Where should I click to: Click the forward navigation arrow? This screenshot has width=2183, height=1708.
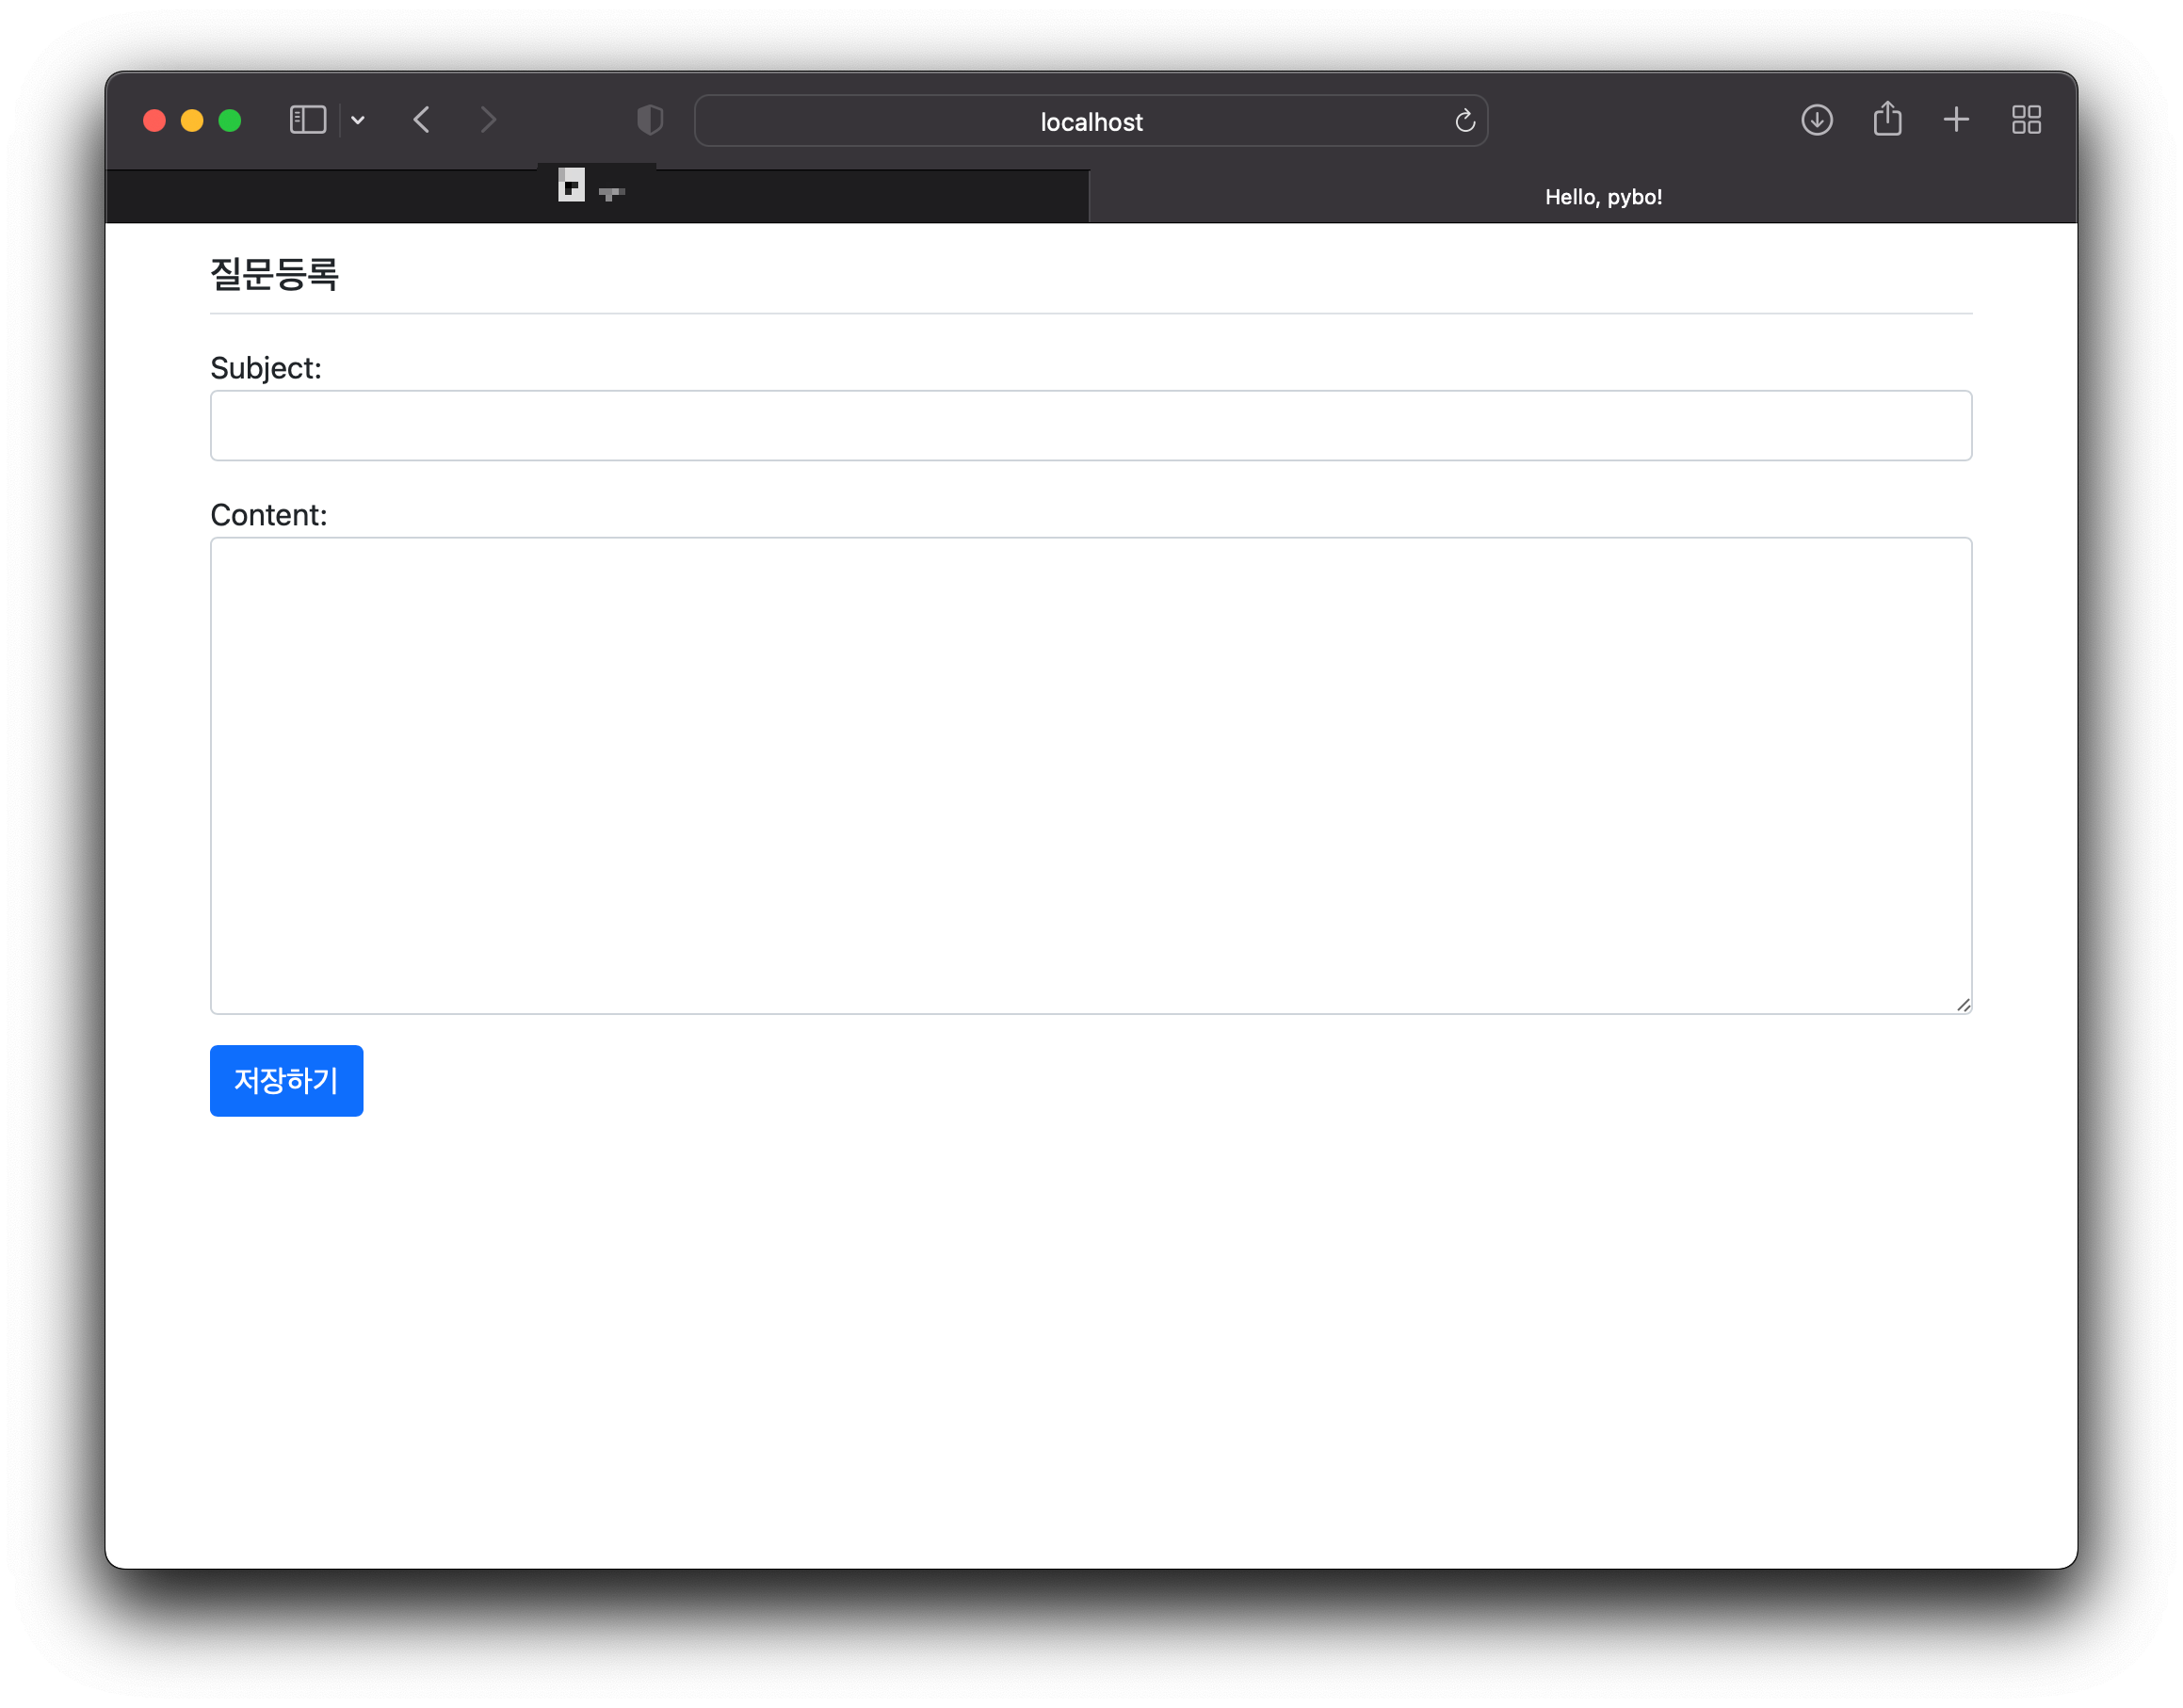488,120
